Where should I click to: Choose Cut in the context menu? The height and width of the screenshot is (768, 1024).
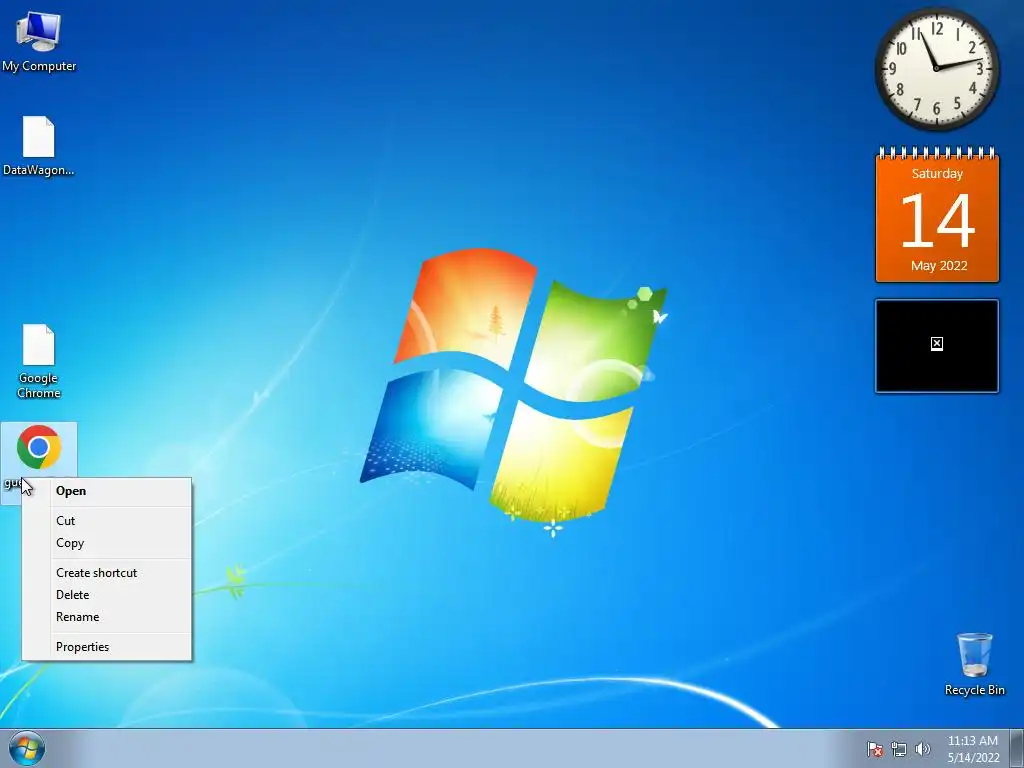click(x=107, y=520)
